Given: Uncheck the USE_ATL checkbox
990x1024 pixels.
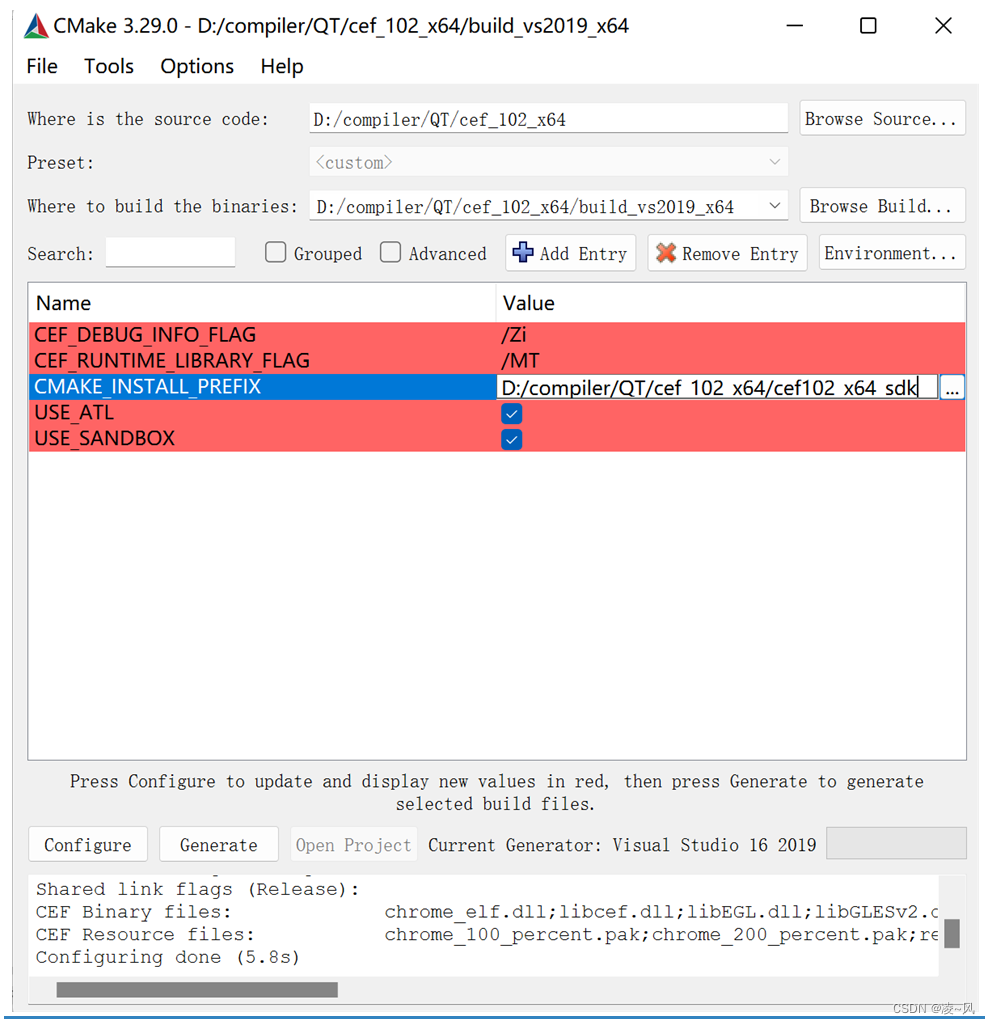Looking at the screenshot, I should click(x=511, y=413).
